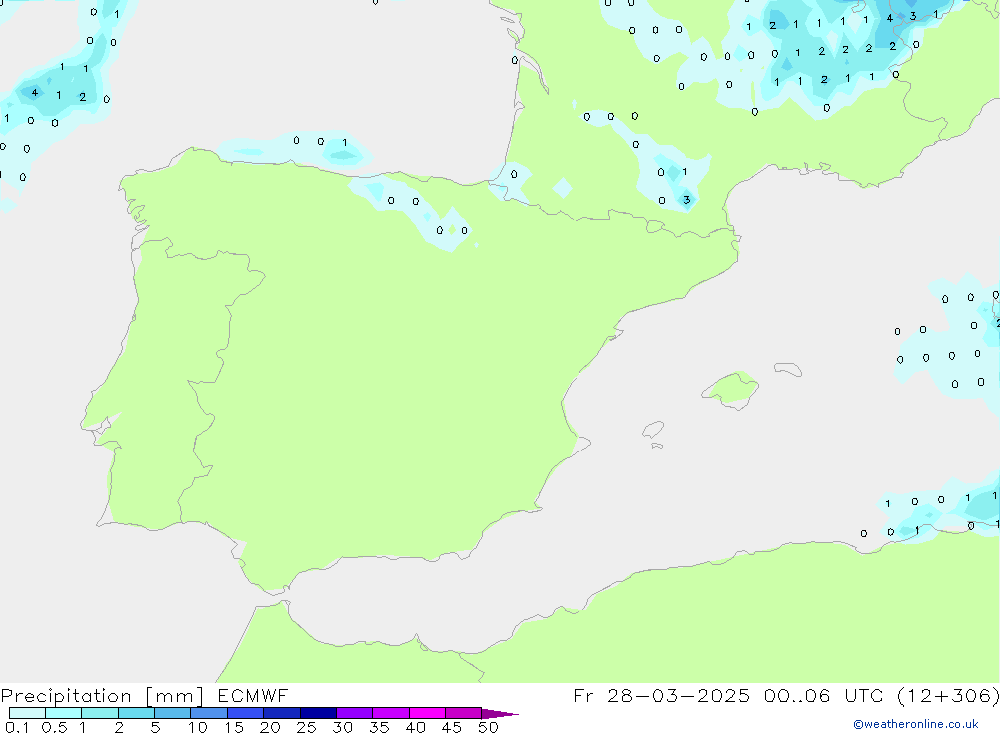Click the "50" legend scale label
The width and height of the screenshot is (1000, 733).
(489, 727)
